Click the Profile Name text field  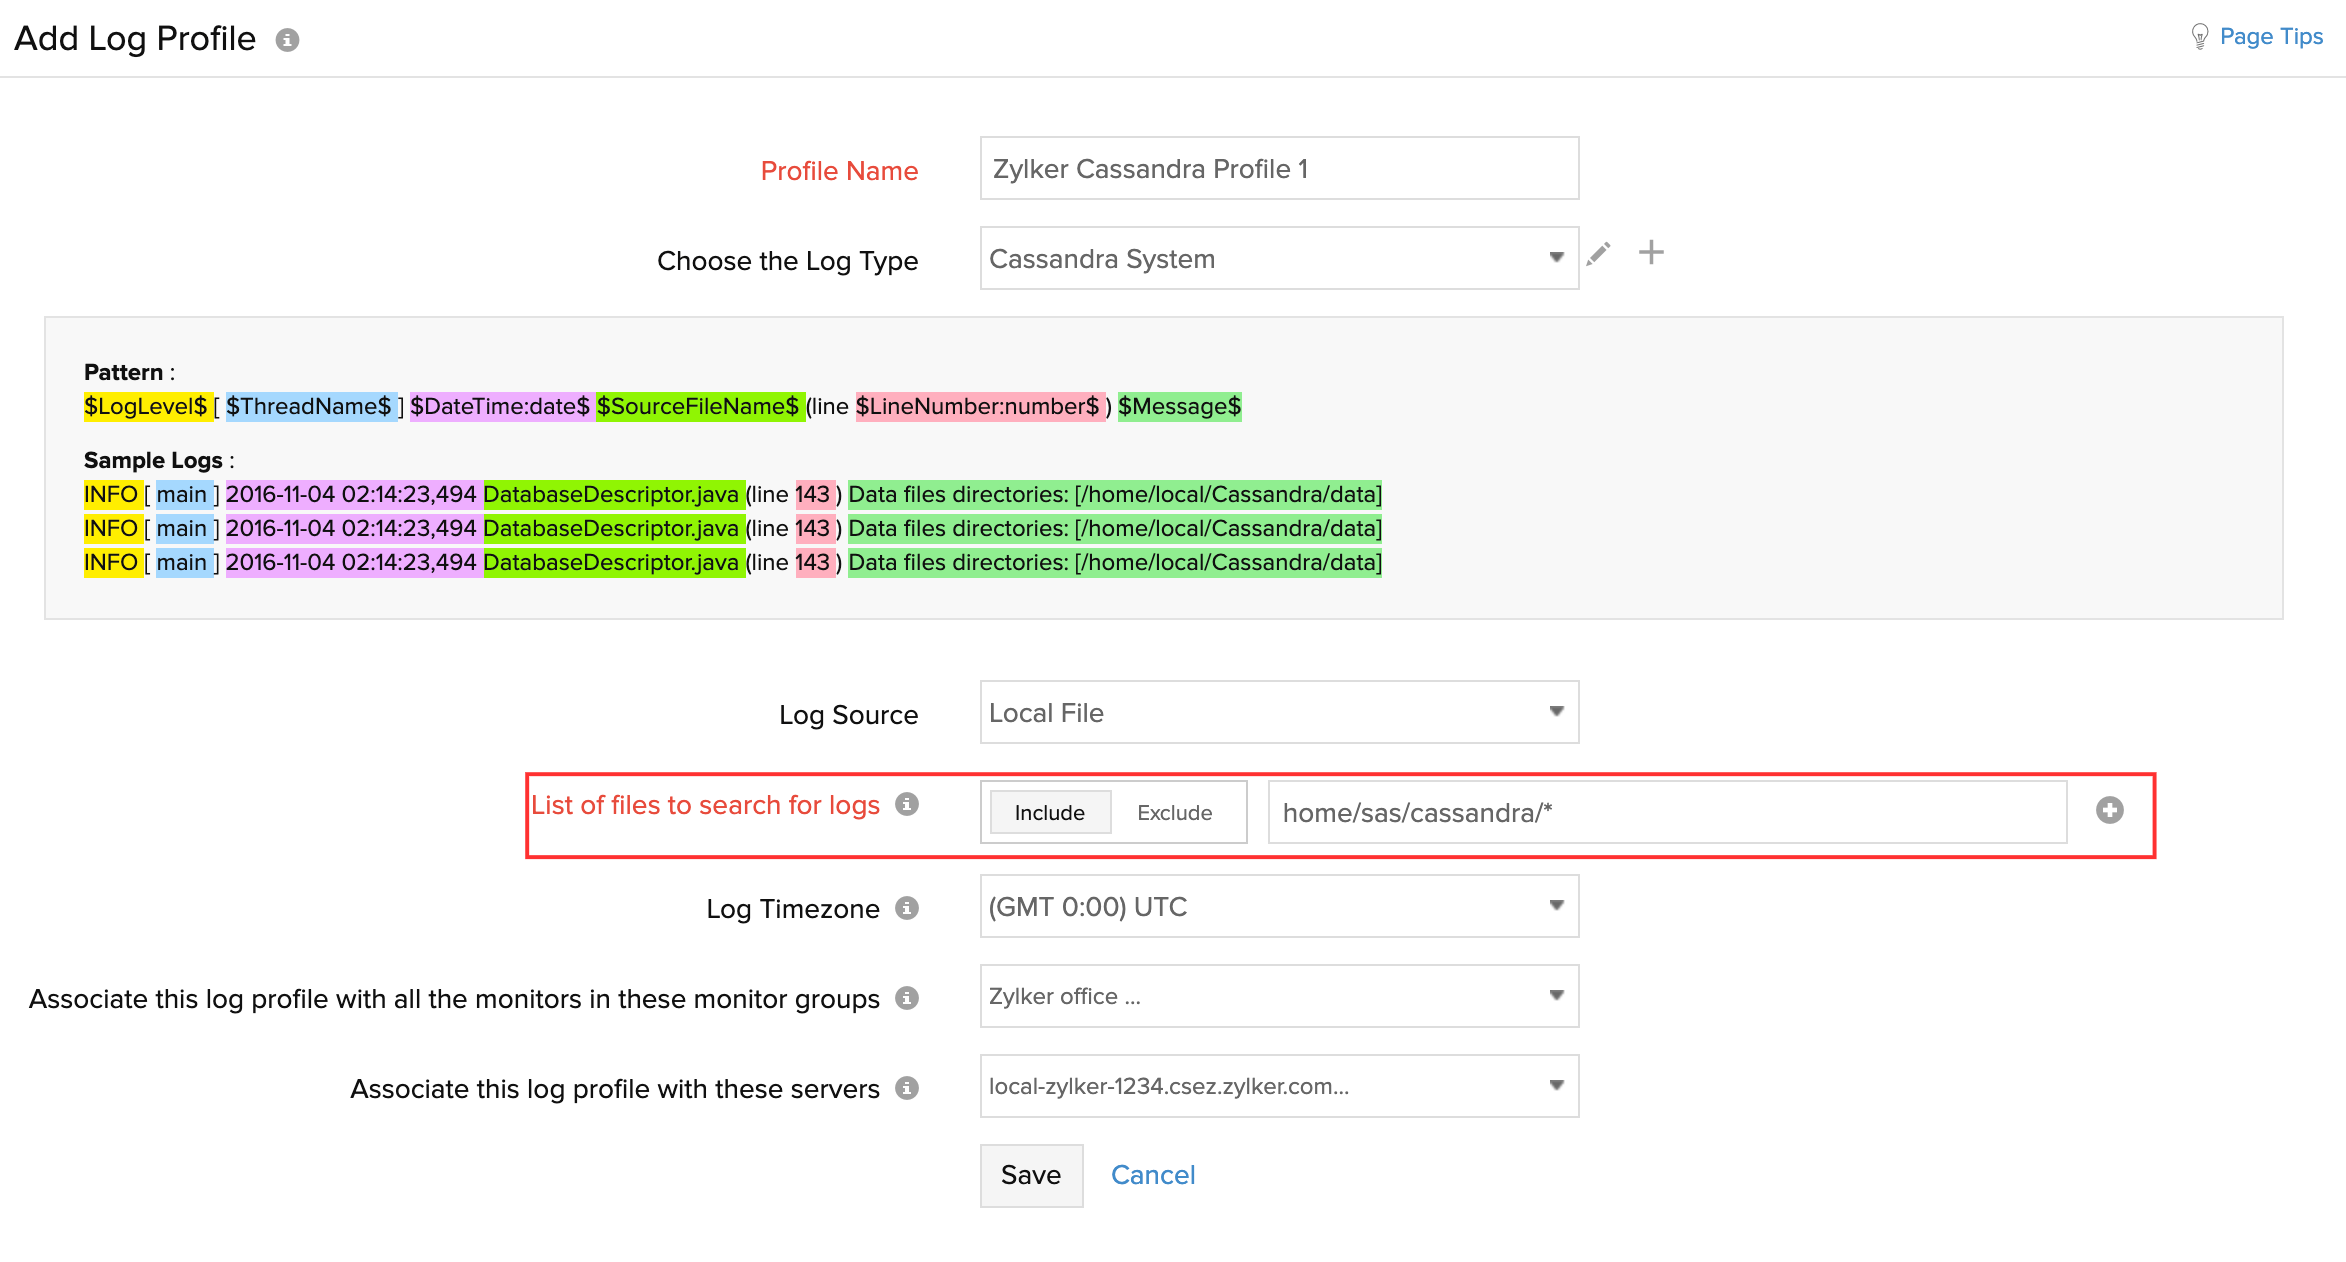(x=1278, y=169)
